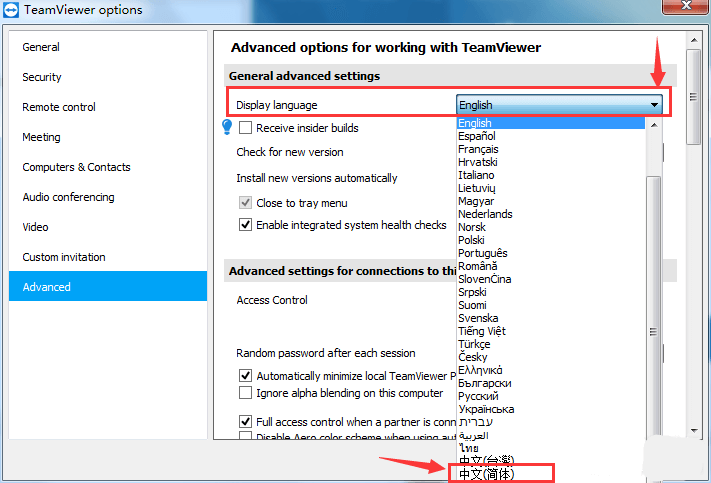Viewport: 711px width, 483px height.
Task: Choose Français from the language list
Action: point(550,149)
